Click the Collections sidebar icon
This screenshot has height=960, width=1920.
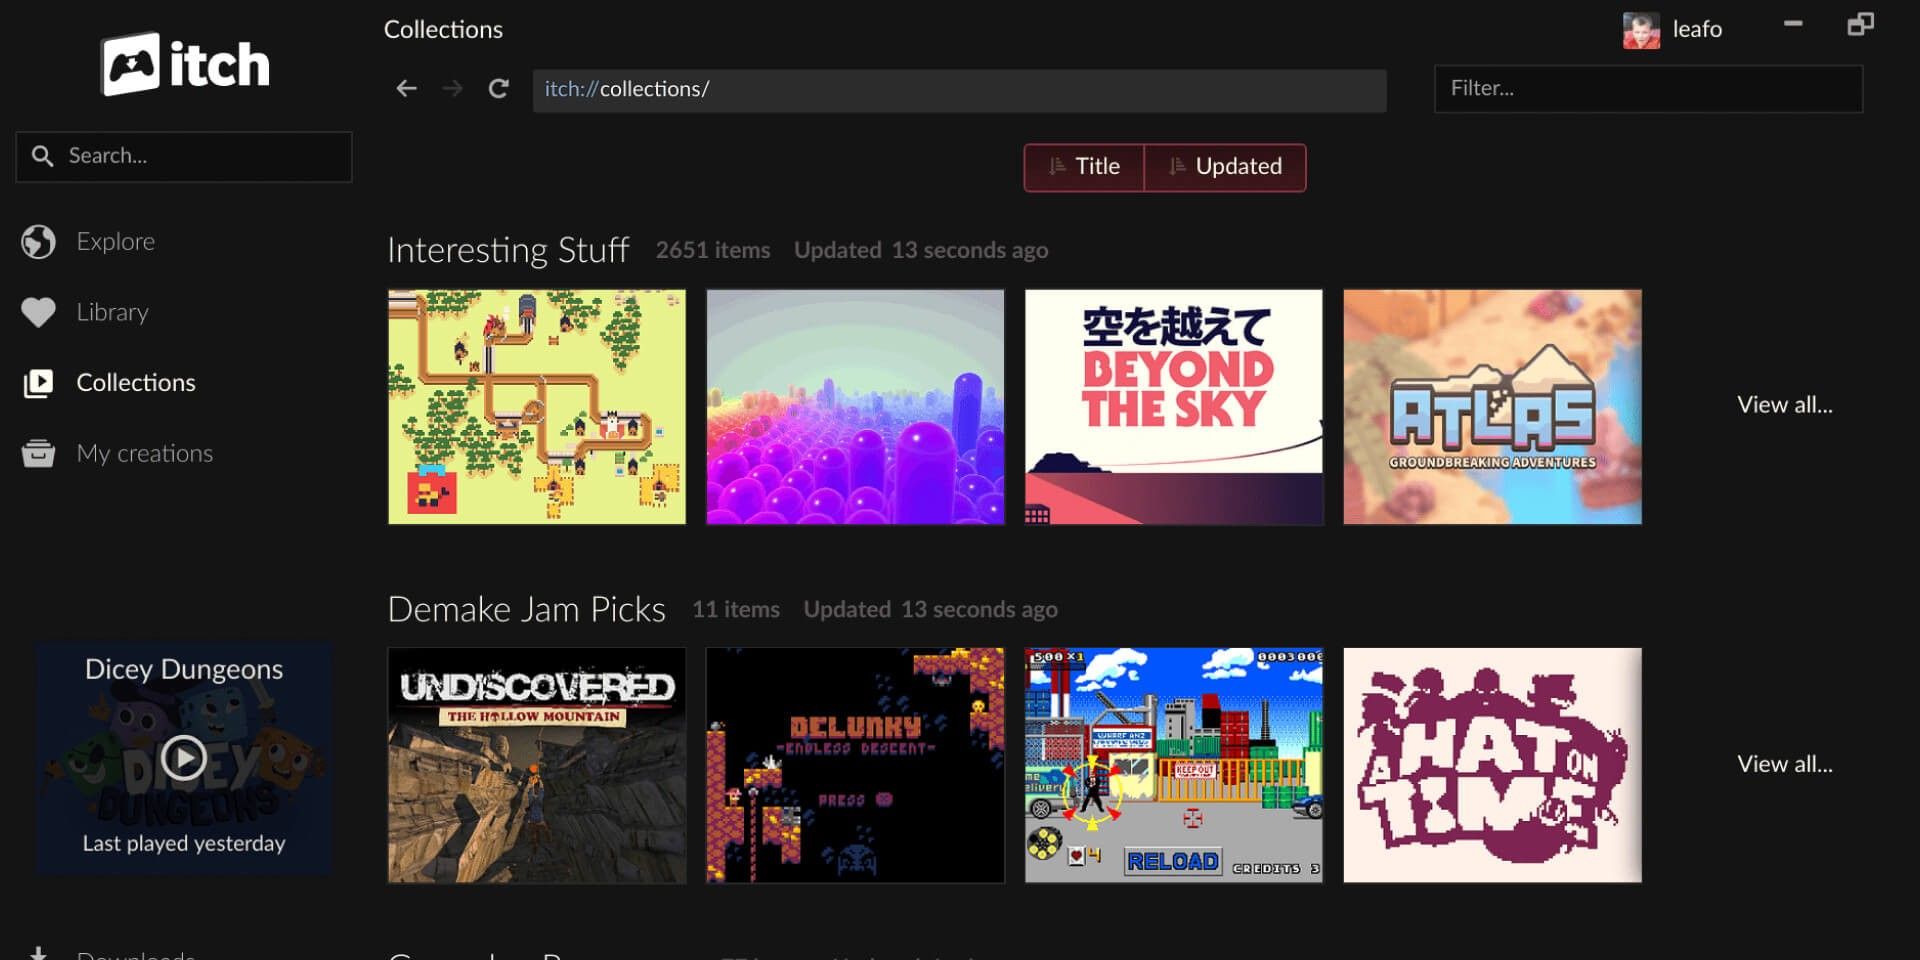coord(38,383)
